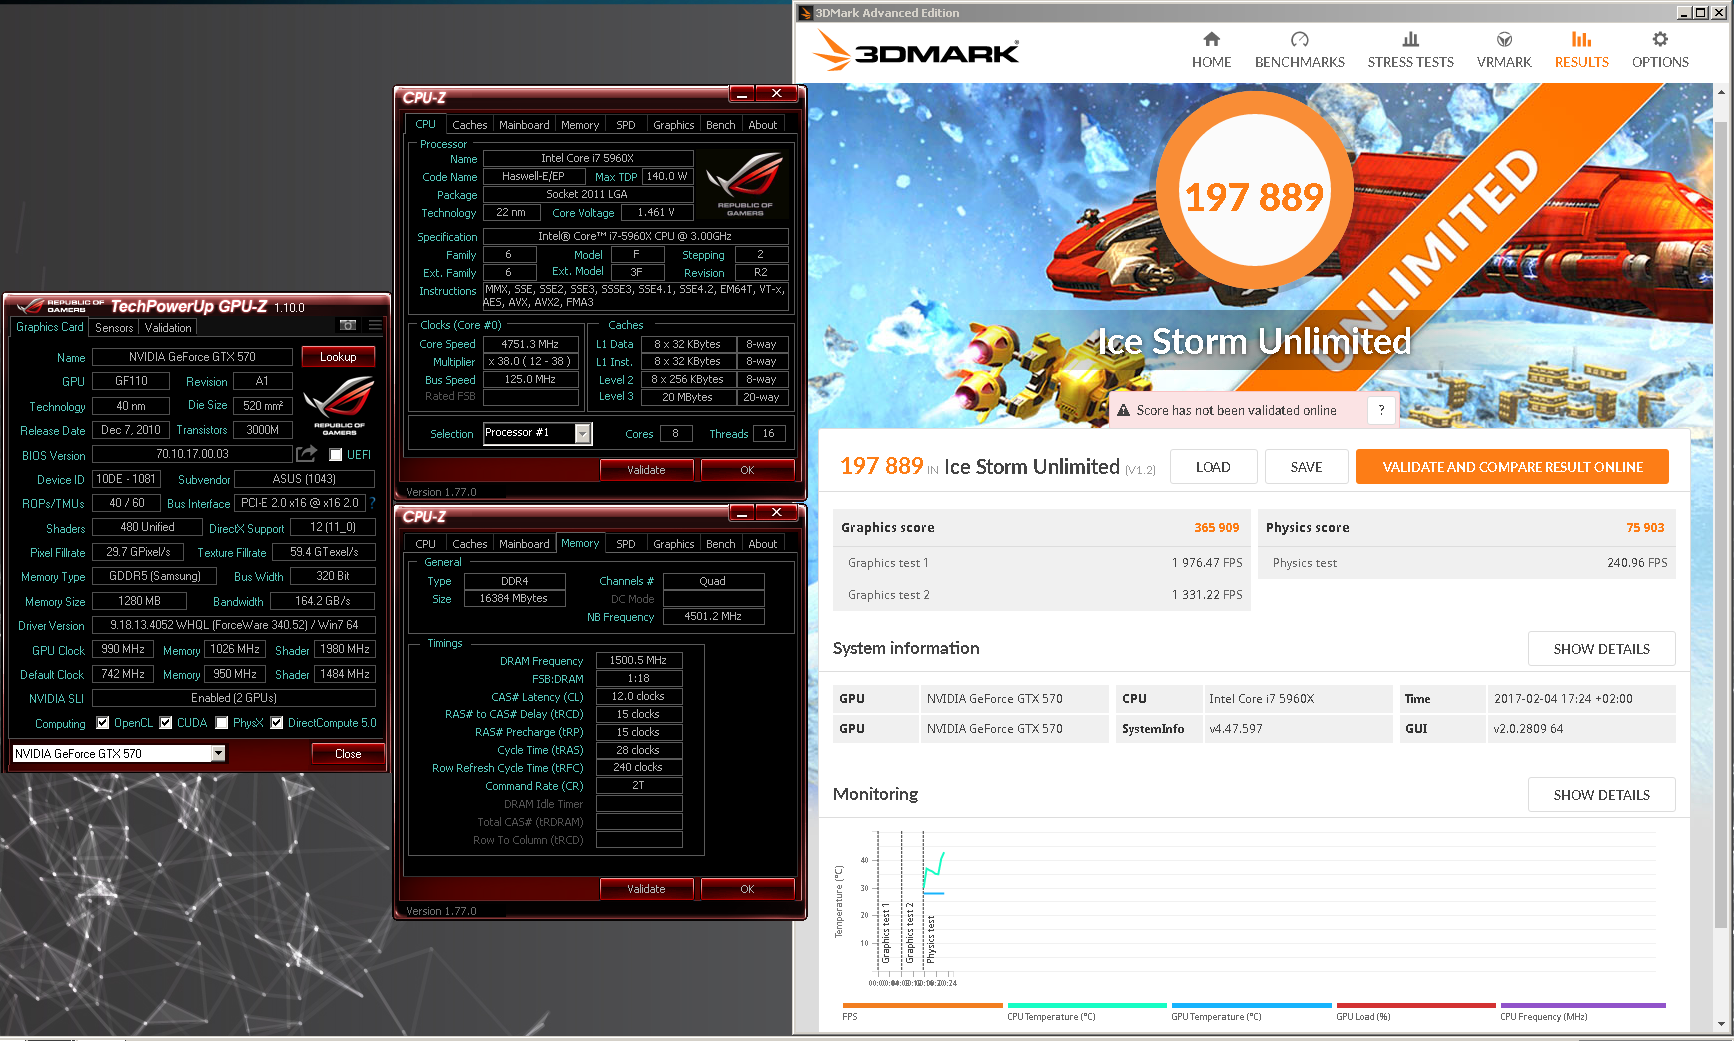Click the Graphics score 365 909 value

(1216, 528)
